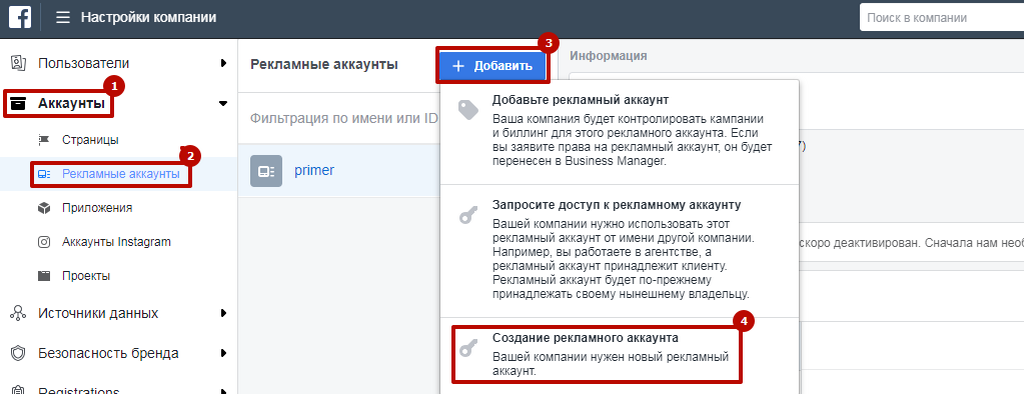Image resolution: width=1024 pixels, height=394 pixels.
Task: Click the tag icon beside Добавьте рекламный аккаунт
Action: (468, 109)
